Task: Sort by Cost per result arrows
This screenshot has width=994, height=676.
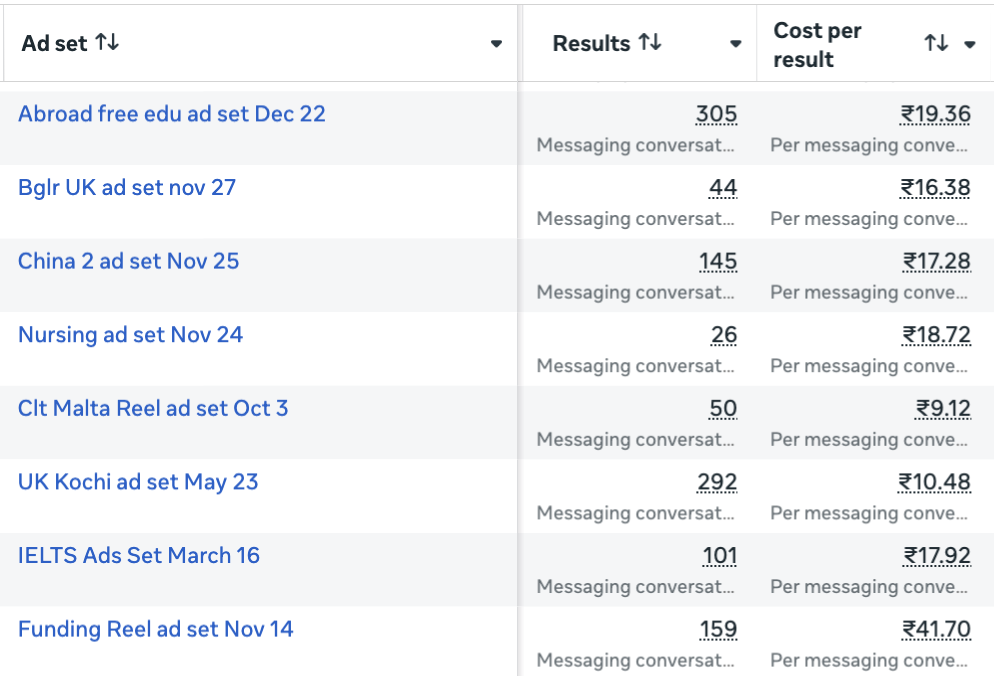Action: coord(936,43)
